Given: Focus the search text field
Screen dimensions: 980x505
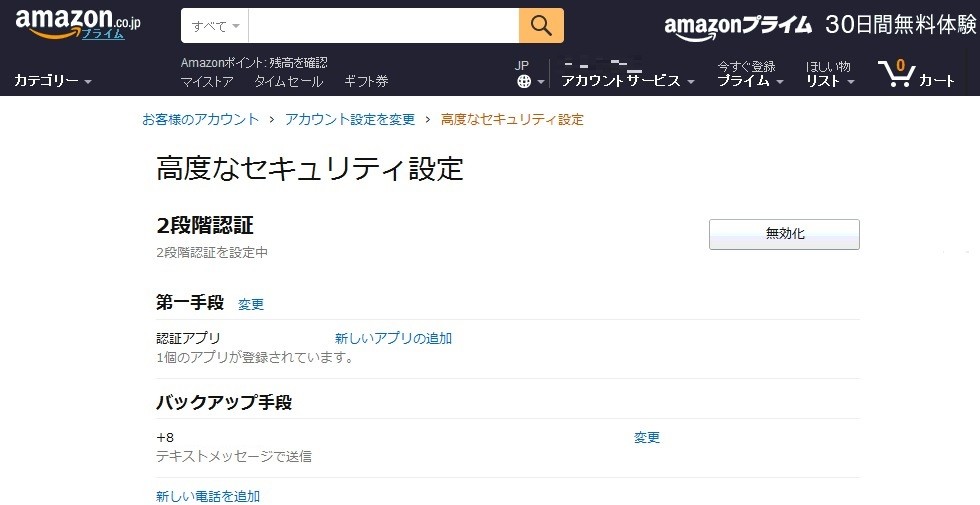Looking at the screenshot, I should pos(384,26).
